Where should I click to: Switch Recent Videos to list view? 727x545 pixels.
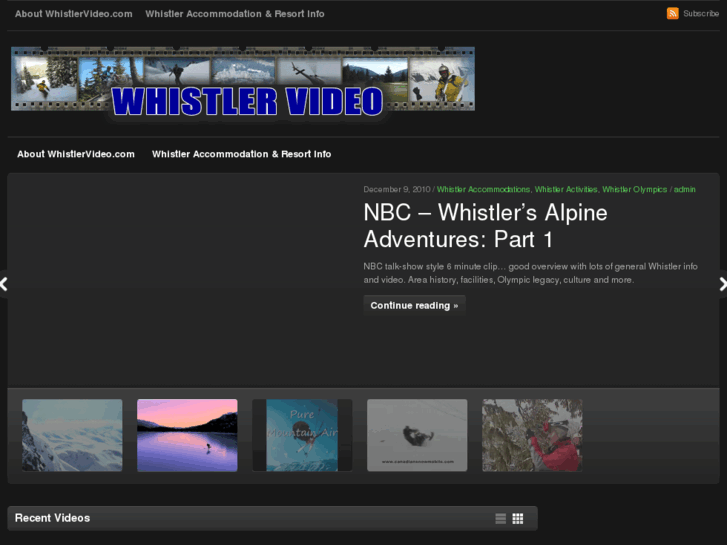click(500, 519)
